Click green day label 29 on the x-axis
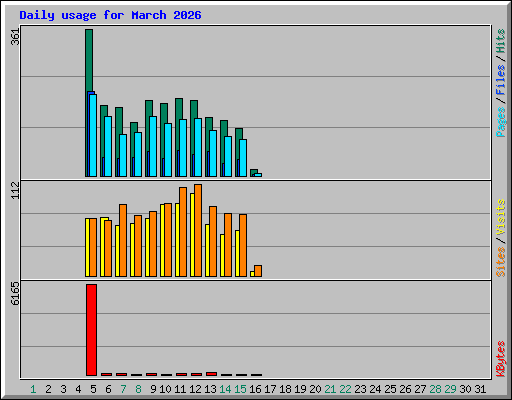Screen dimensions: 512x400 (450, 389)
